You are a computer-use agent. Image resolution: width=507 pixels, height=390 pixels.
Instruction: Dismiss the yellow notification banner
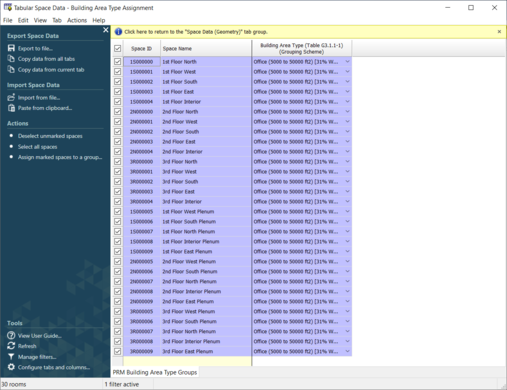(x=499, y=32)
